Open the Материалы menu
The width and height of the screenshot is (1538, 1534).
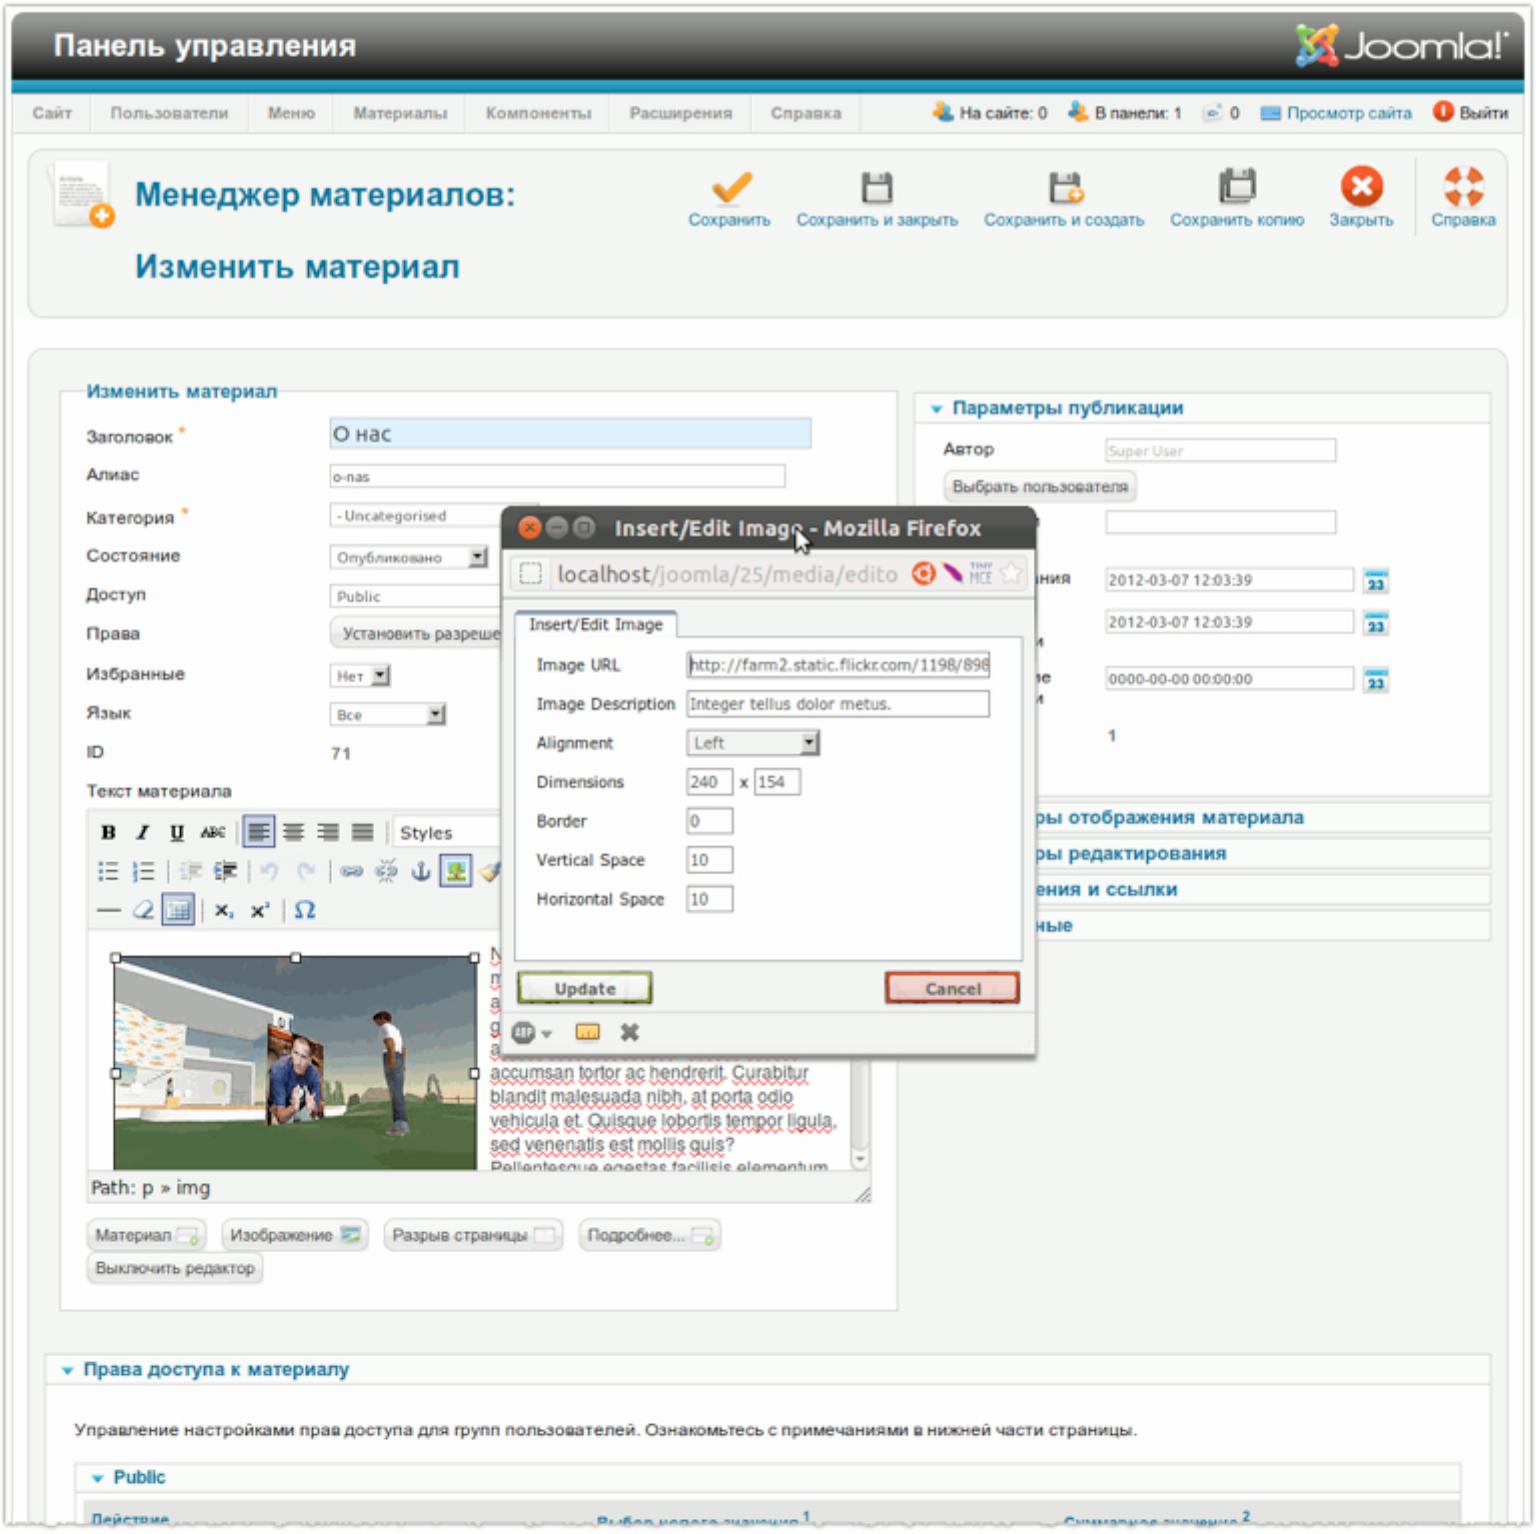point(399,113)
